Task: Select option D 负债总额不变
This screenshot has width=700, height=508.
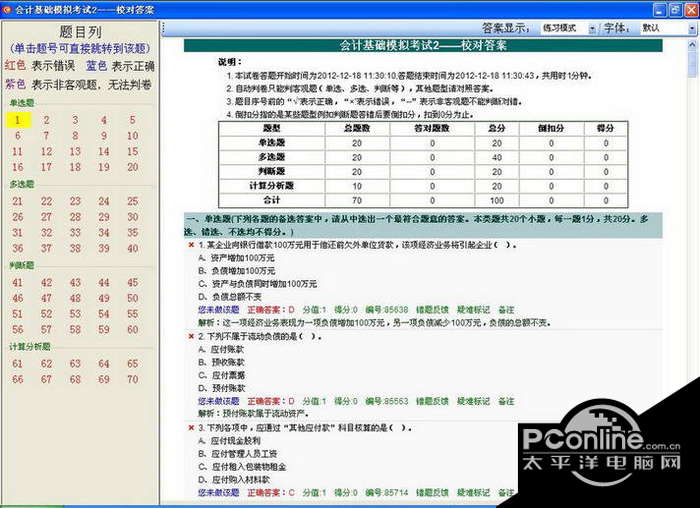Action: (x=230, y=297)
